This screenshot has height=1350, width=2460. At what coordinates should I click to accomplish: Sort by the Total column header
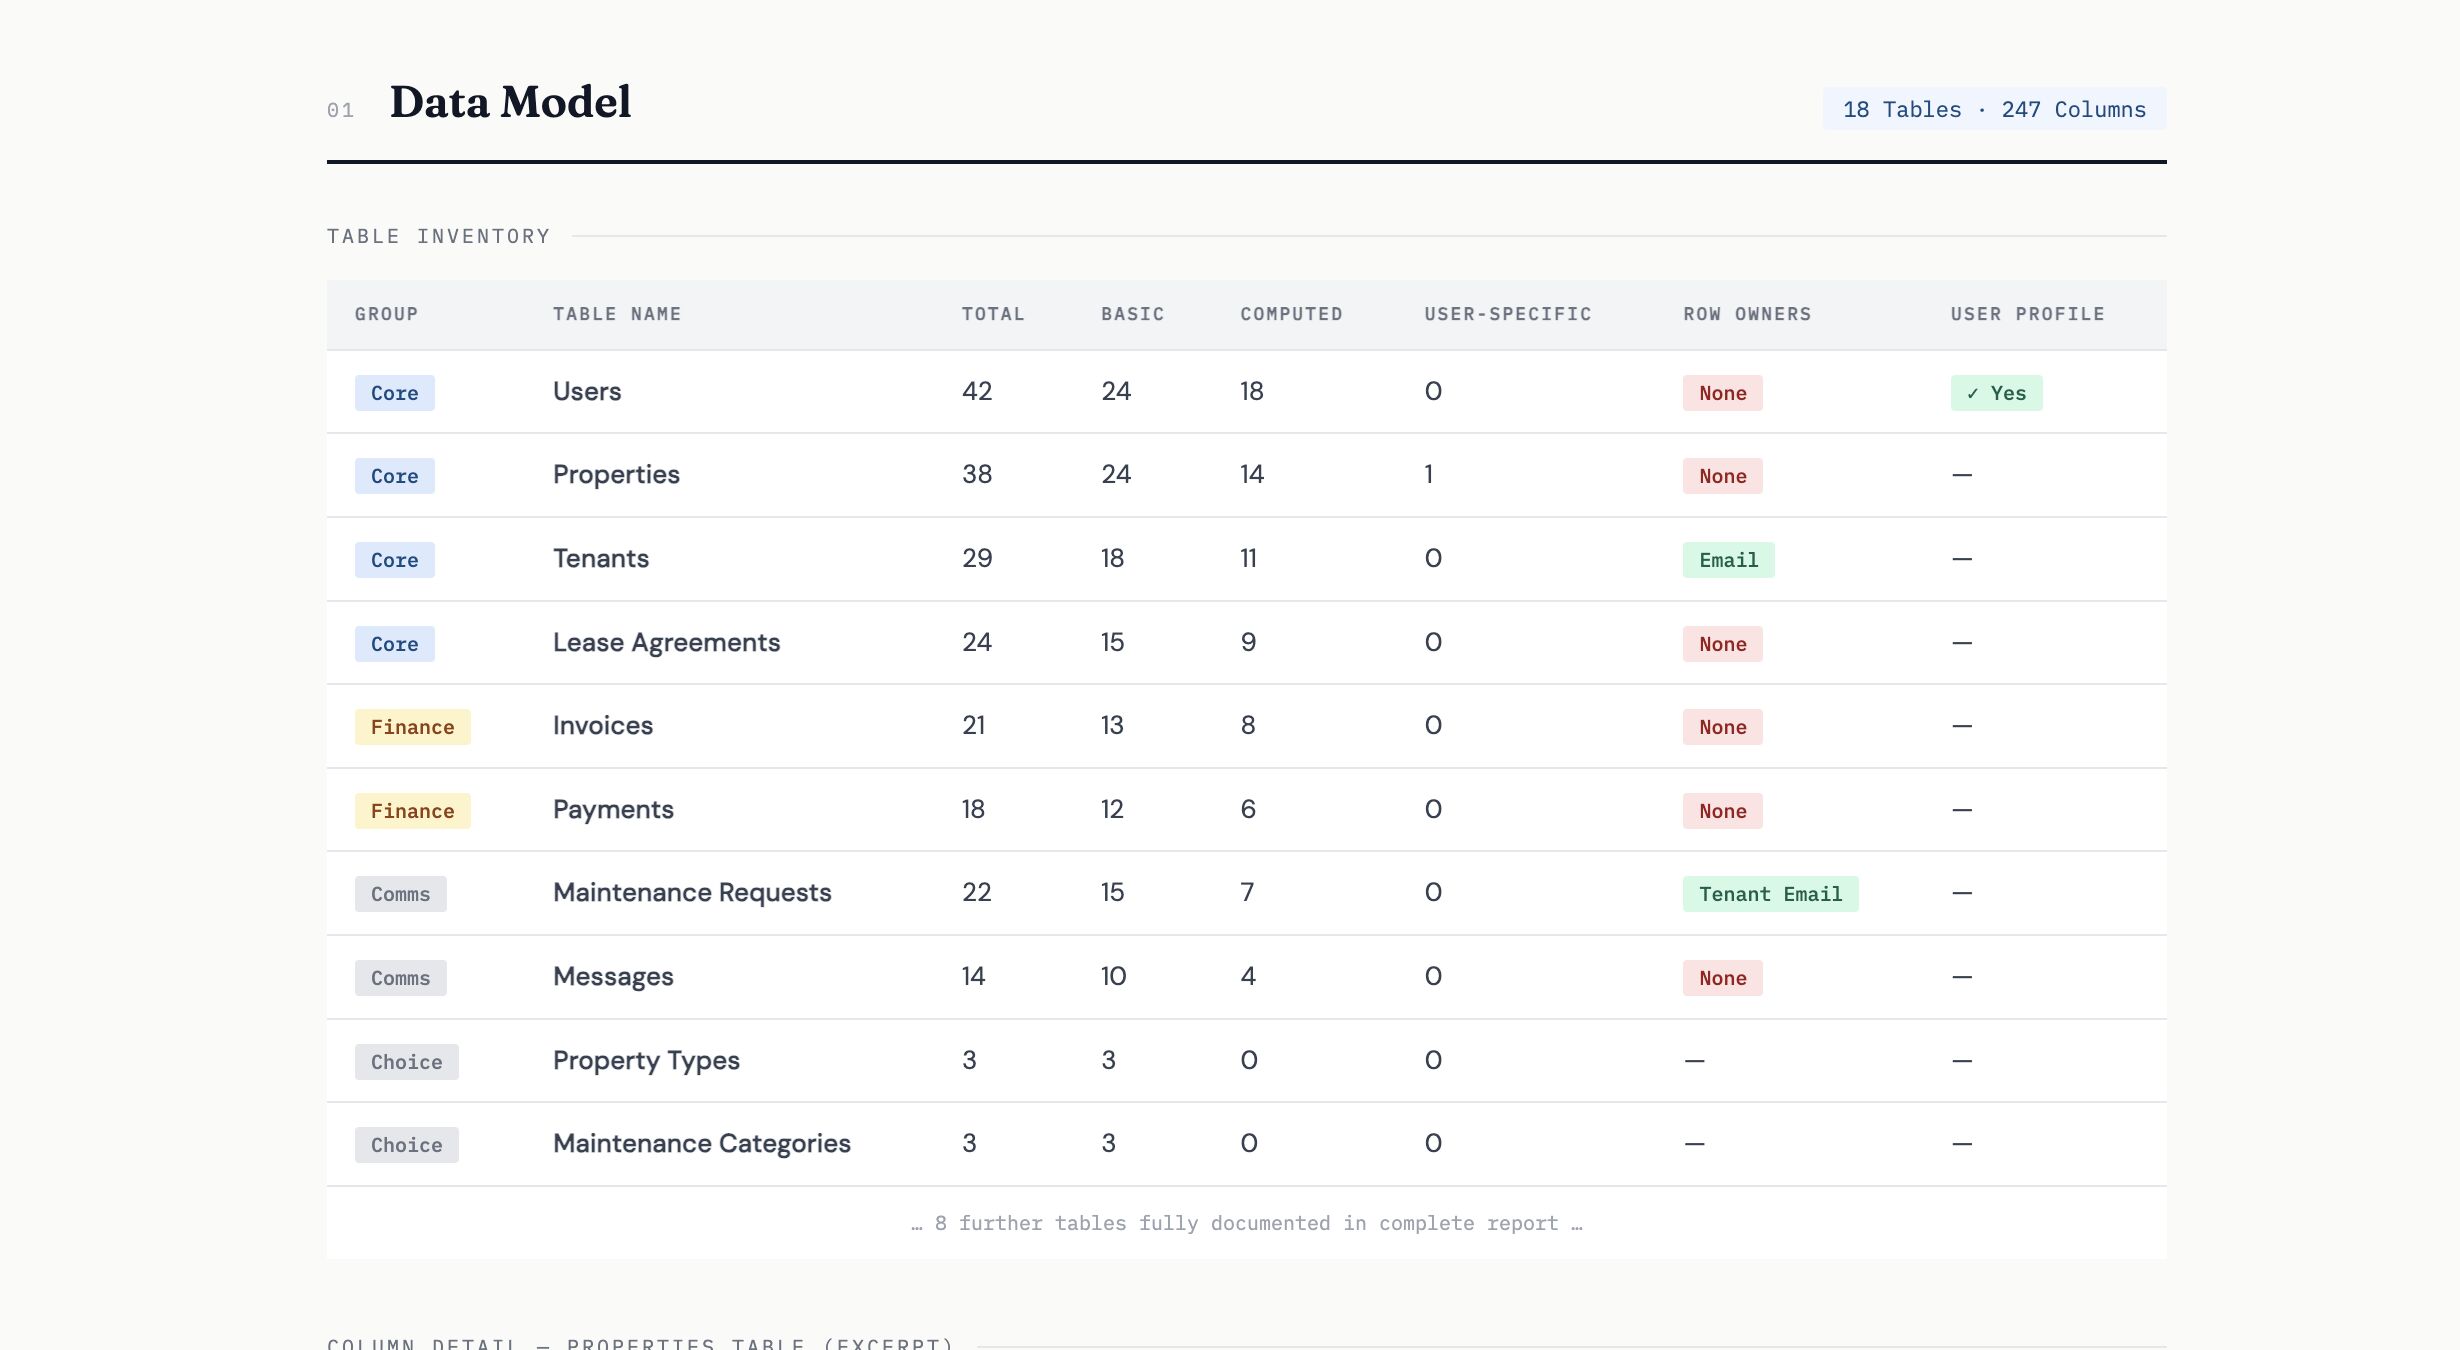pyautogui.click(x=992, y=314)
